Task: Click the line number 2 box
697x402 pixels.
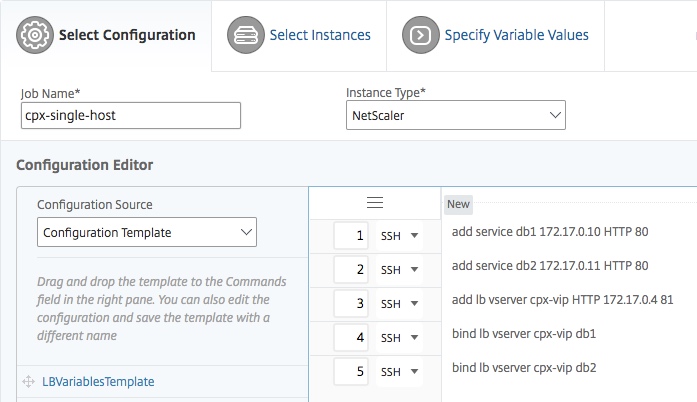Action: click(351, 269)
